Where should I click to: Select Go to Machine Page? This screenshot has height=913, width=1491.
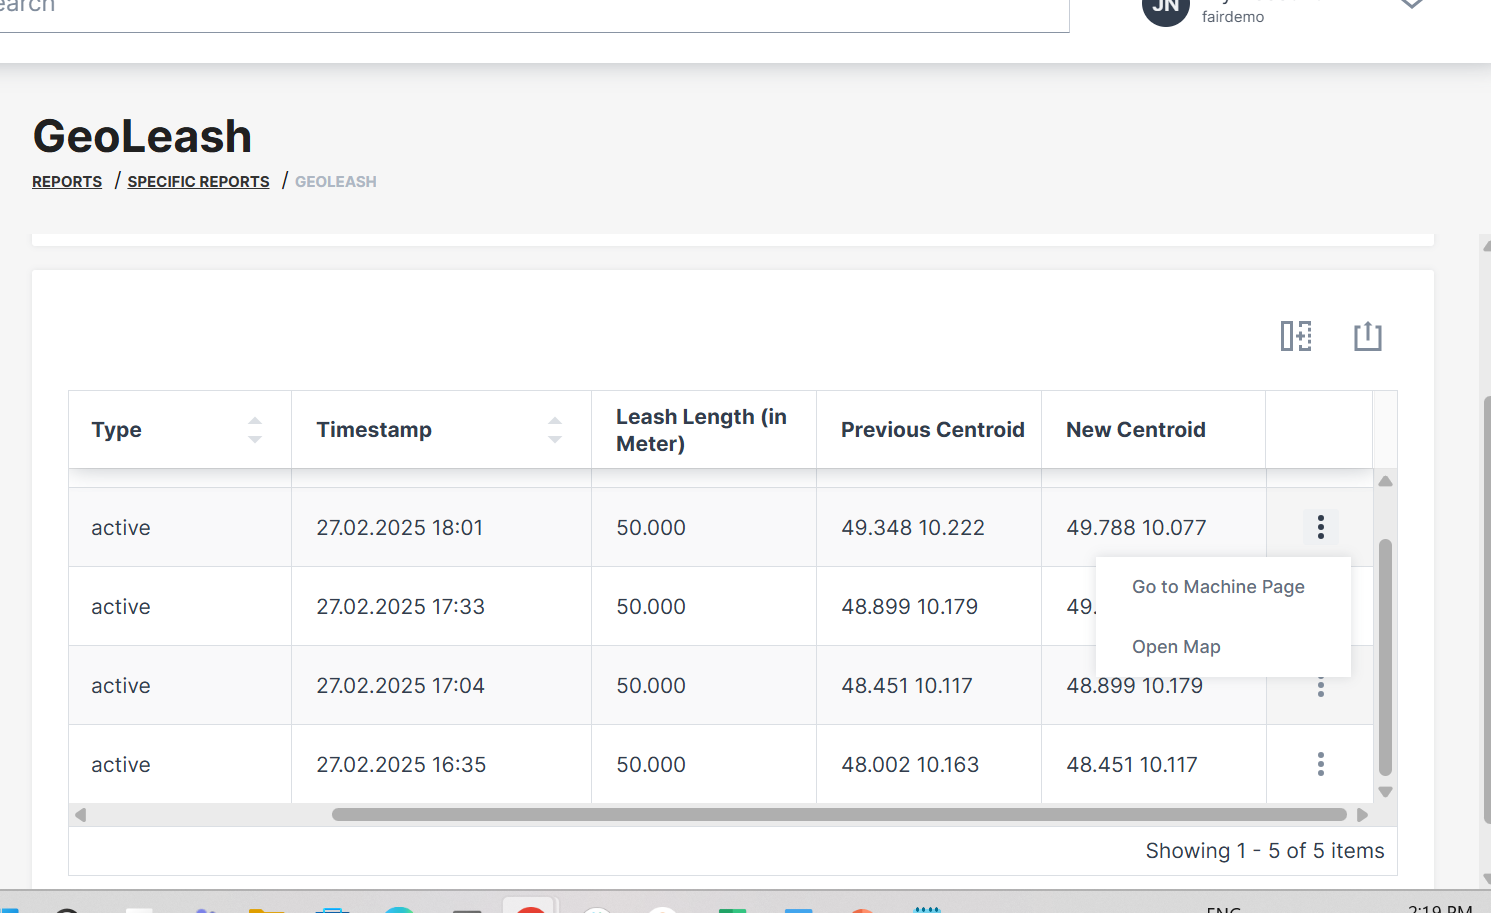(x=1218, y=587)
